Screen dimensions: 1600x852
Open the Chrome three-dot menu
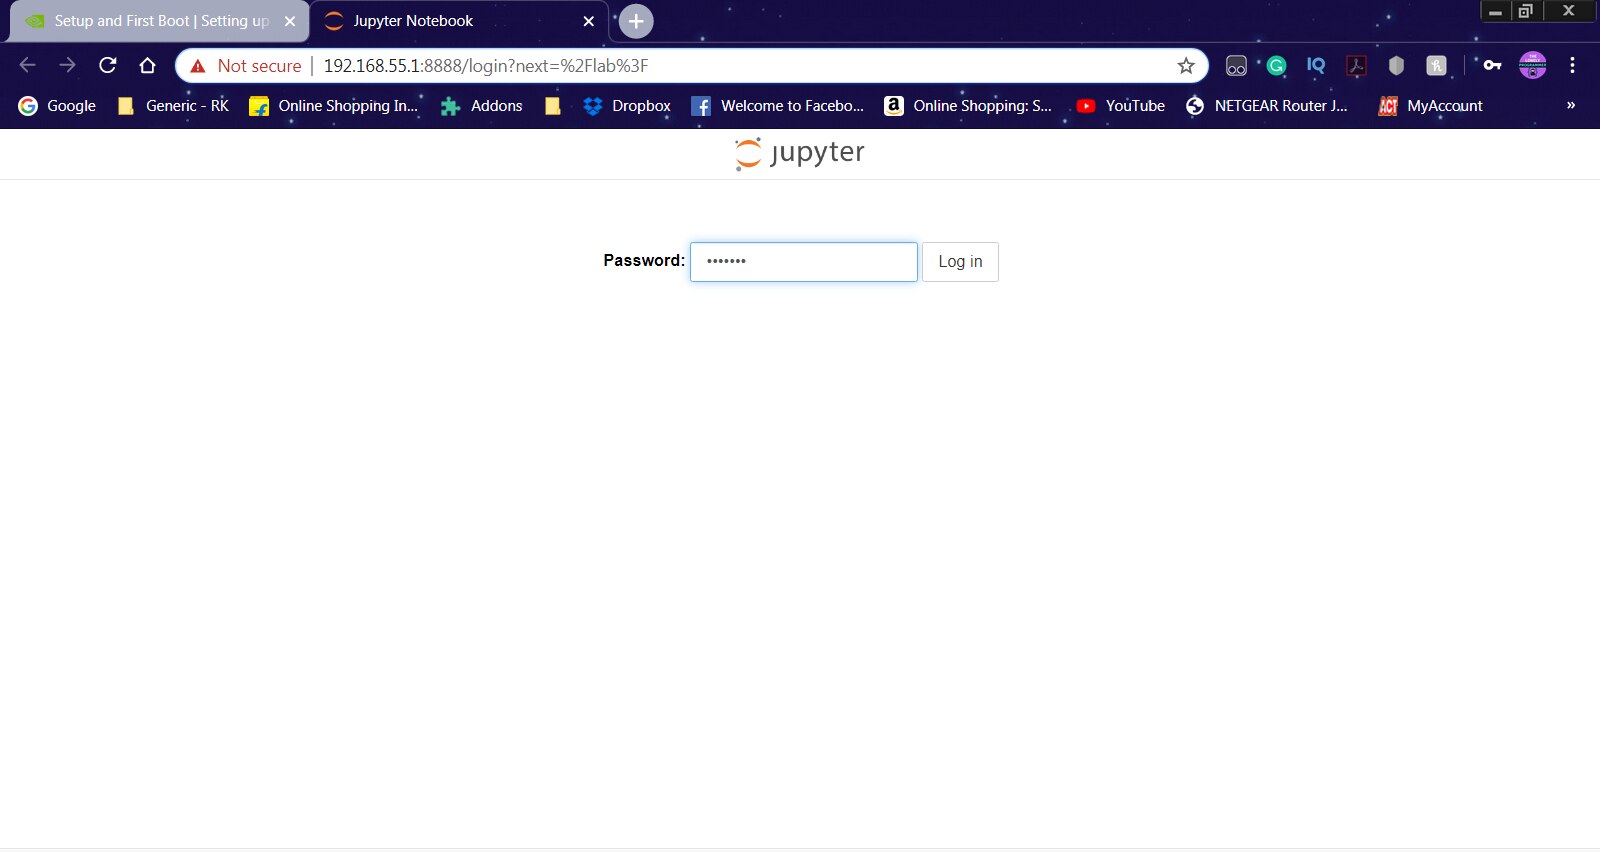coord(1572,65)
